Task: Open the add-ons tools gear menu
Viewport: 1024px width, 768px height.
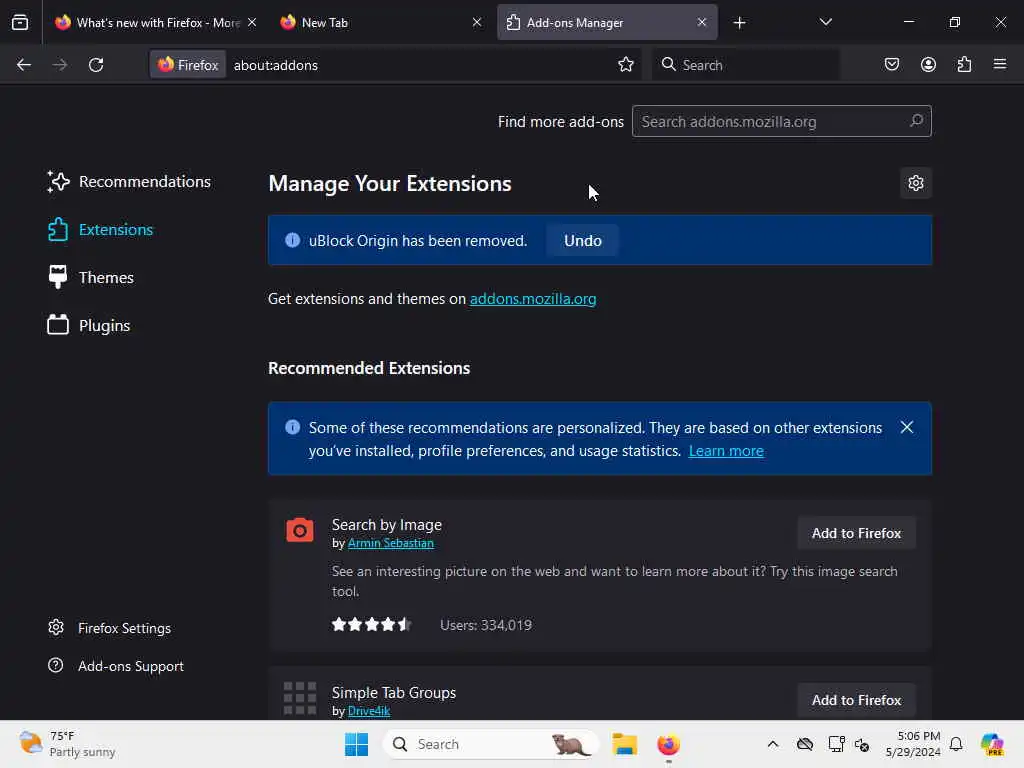Action: tap(916, 184)
